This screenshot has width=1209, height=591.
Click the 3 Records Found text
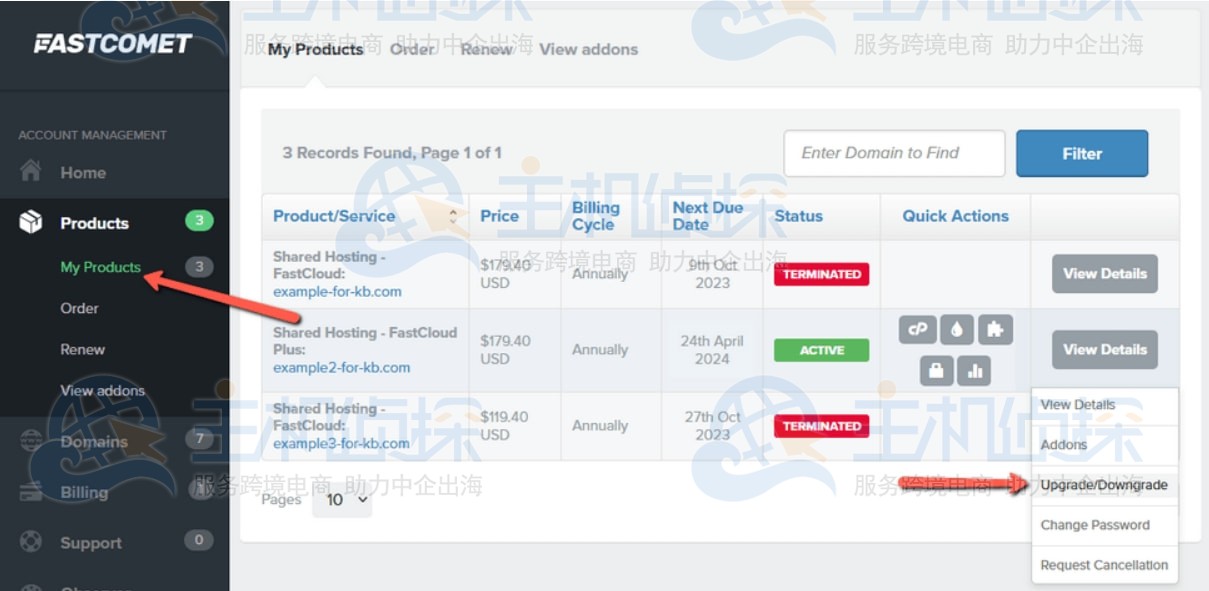pos(392,153)
